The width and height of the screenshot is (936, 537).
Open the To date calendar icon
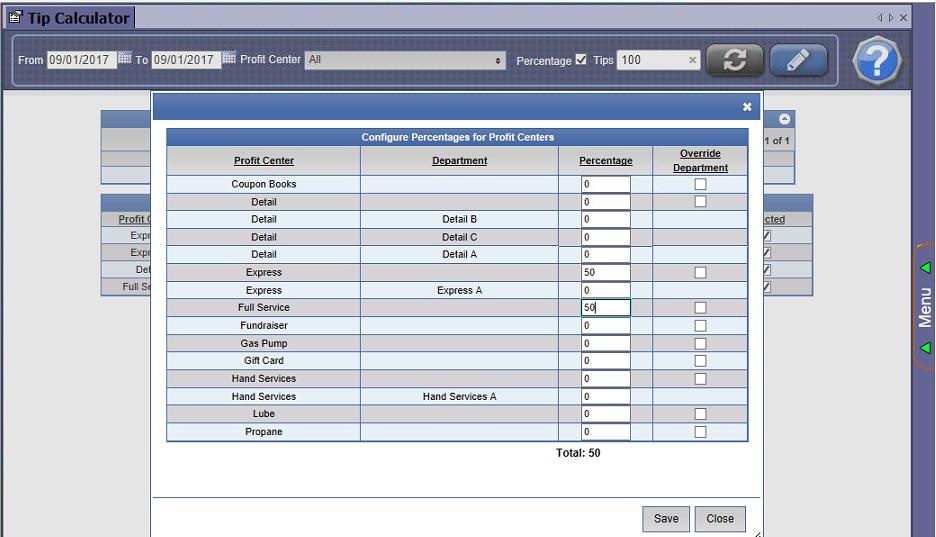[229, 59]
